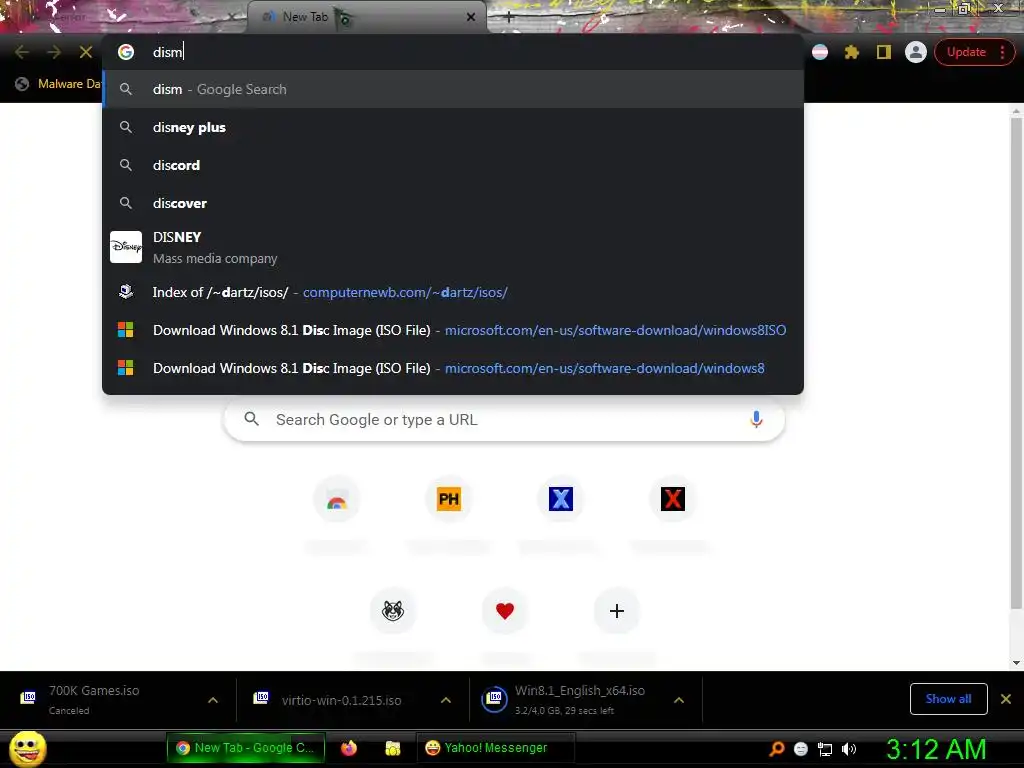Open the 'Index of /~dartz/isos/' suggestion
1024x768 pixels.
[x=453, y=293]
